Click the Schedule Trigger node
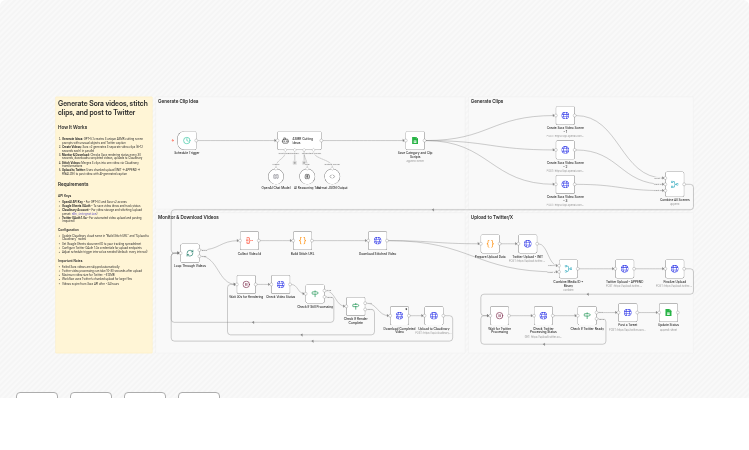This screenshot has width=749, height=450. [187, 141]
